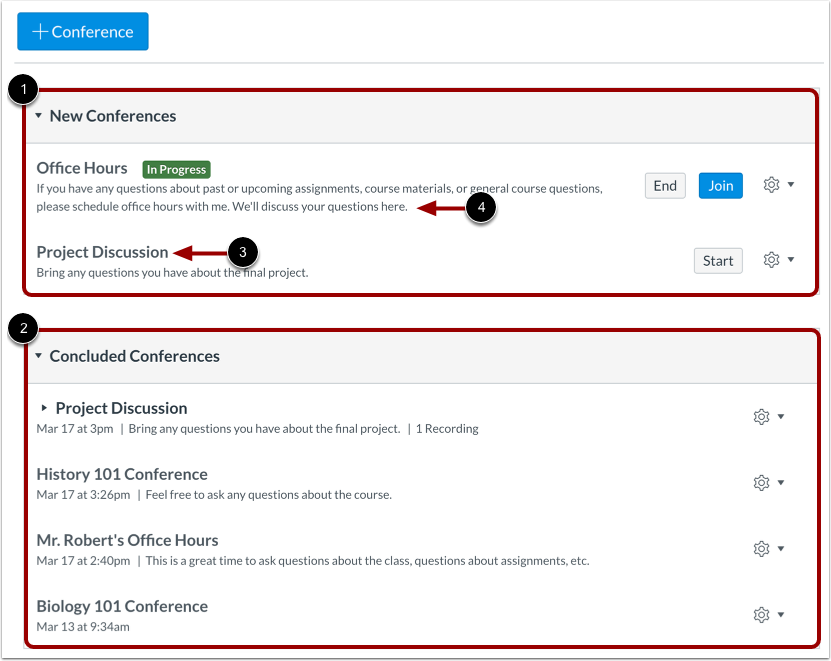This screenshot has width=831, height=661.
Task: Open settings gear for Biology 101 Conference
Action: tap(761, 614)
